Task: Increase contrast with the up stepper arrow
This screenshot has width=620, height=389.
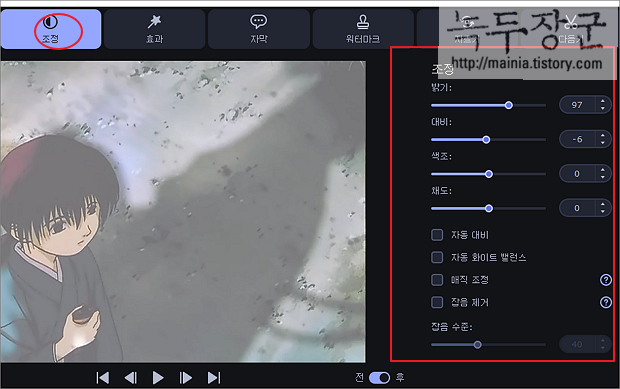Action: click(603, 136)
